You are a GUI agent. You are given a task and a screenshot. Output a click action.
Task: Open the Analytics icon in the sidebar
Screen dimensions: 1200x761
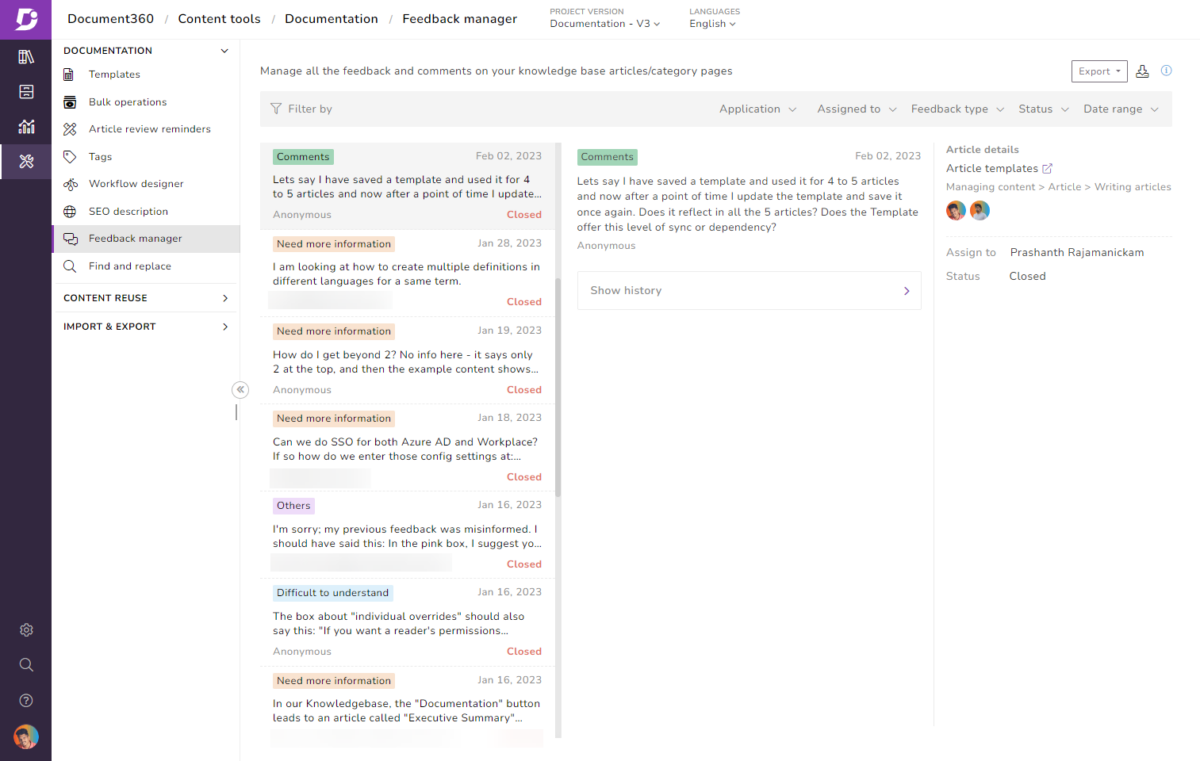click(x=26, y=127)
